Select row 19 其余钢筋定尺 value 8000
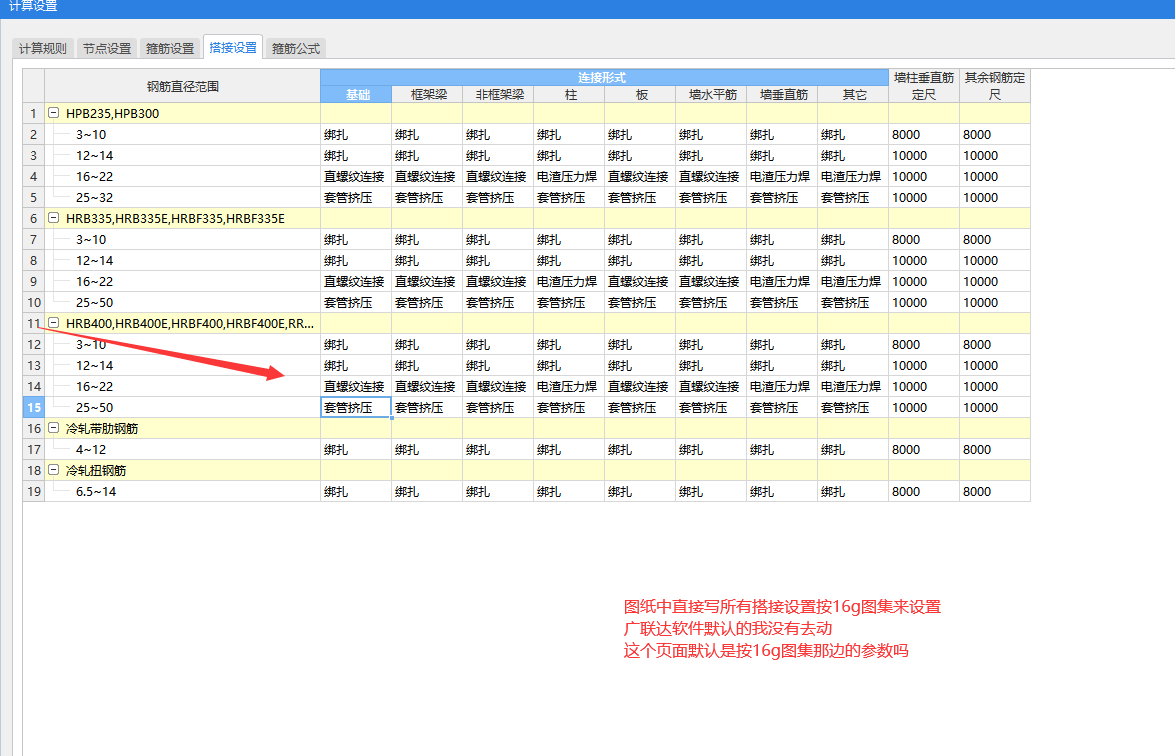The height and width of the screenshot is (756, 1175). 995,492
